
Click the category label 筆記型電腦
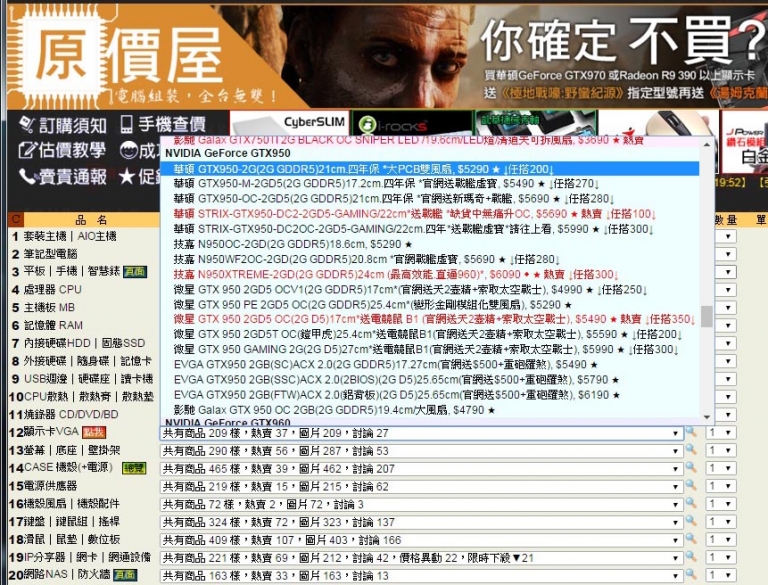(x=50, y=254)
